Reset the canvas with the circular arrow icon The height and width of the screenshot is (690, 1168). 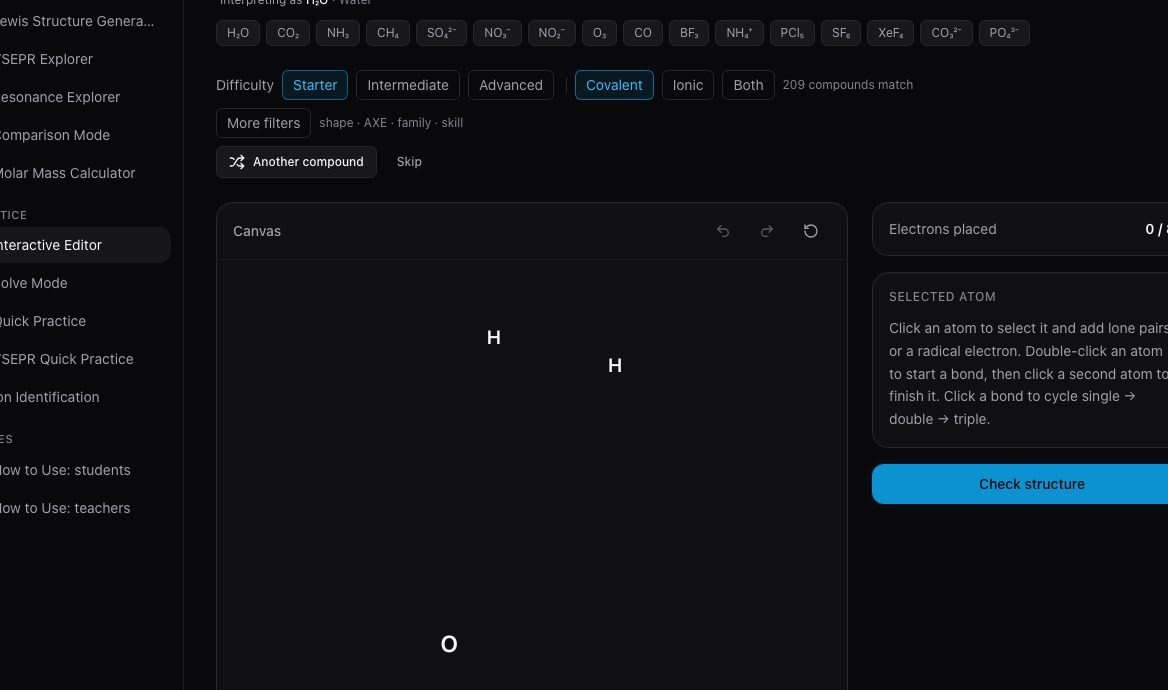pos(810,231)
